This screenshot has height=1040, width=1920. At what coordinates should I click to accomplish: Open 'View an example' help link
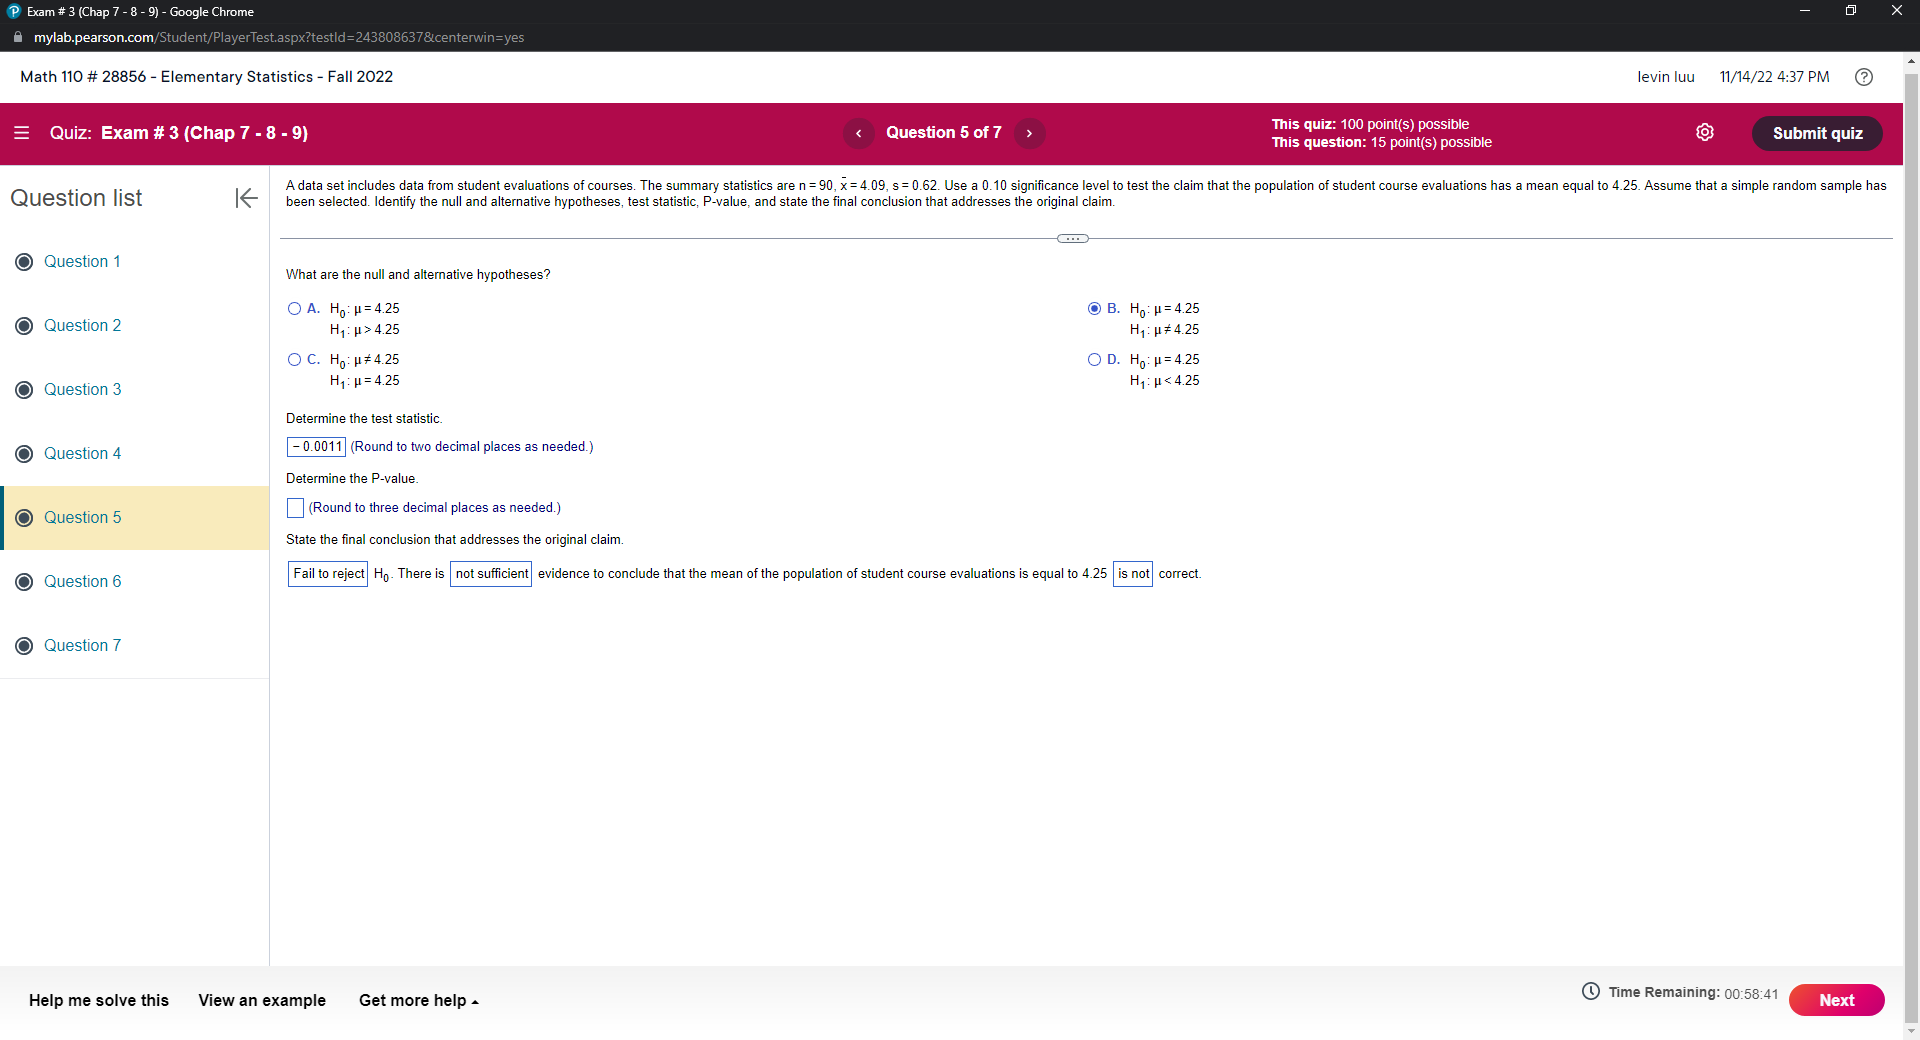tap(261, 1000)
